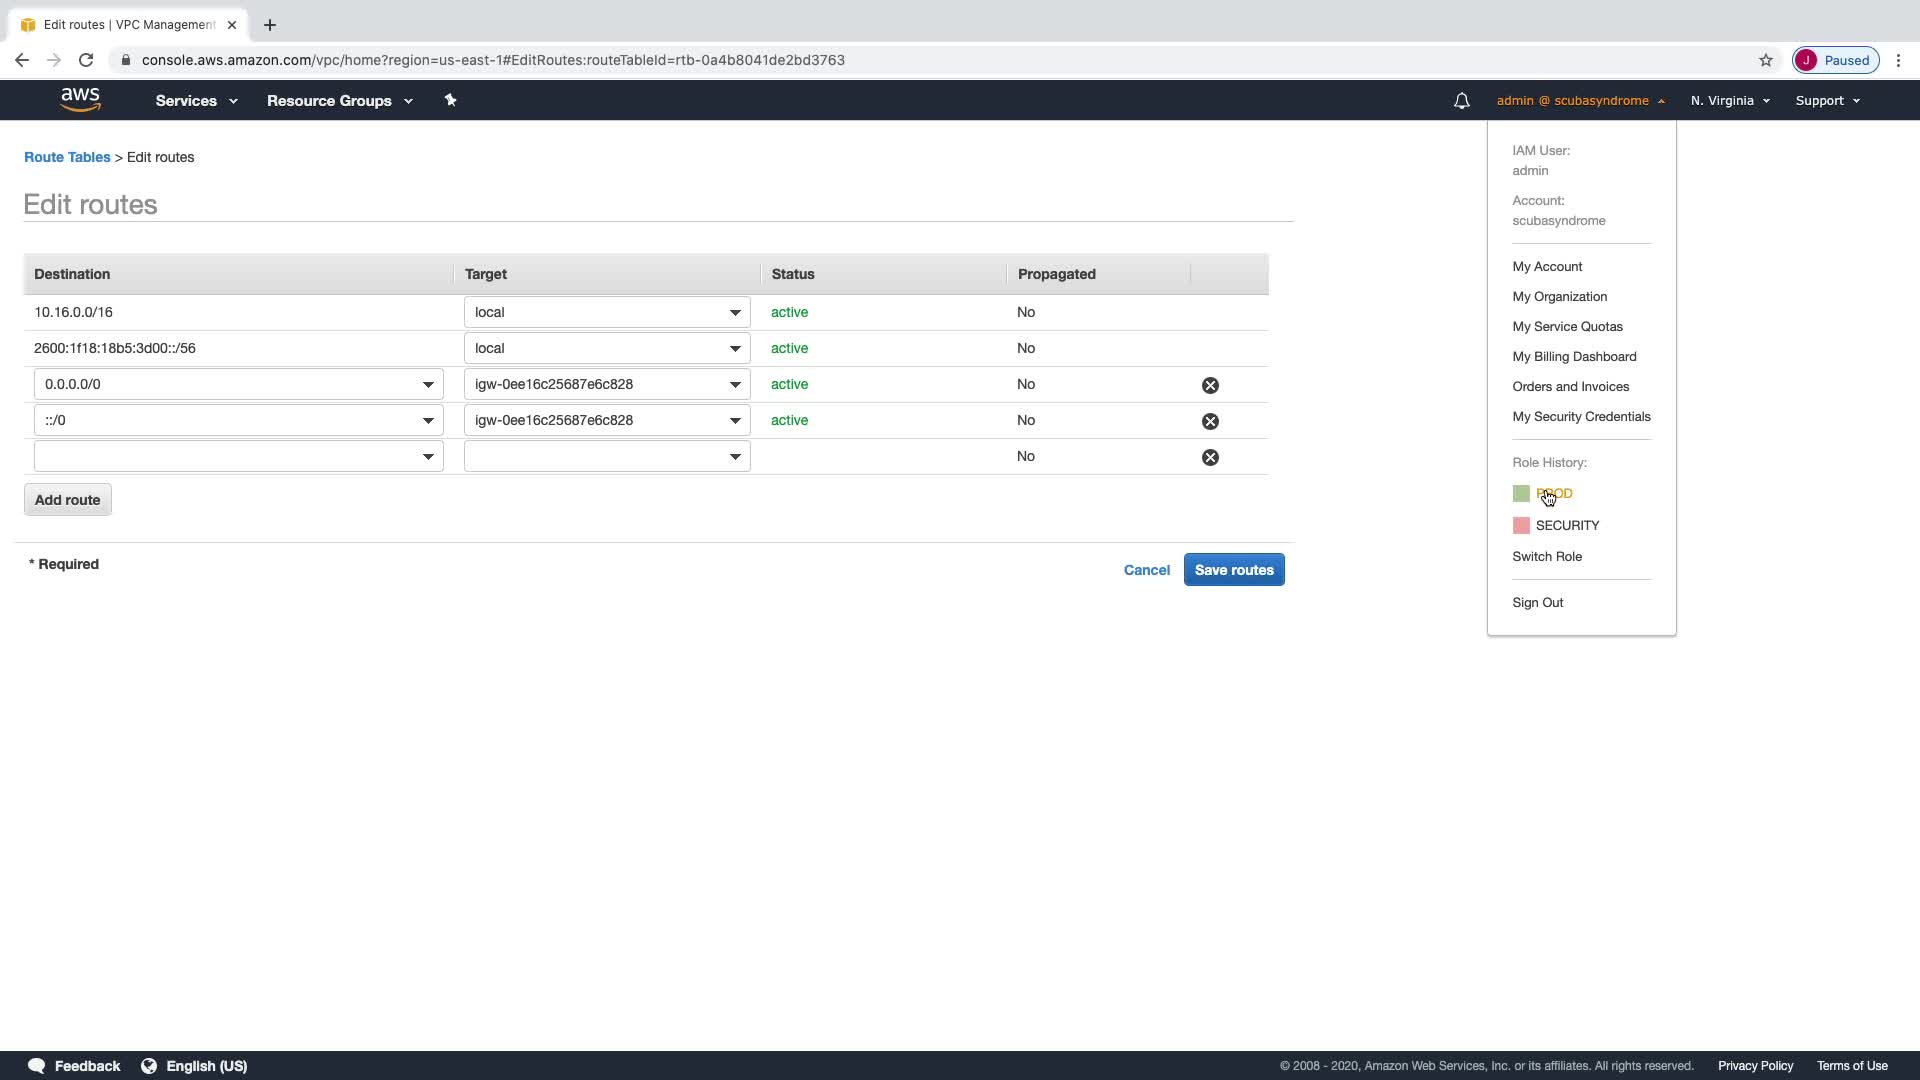
Task: Click the pin shortcut icon in navbar
Action: pos(450,100)
